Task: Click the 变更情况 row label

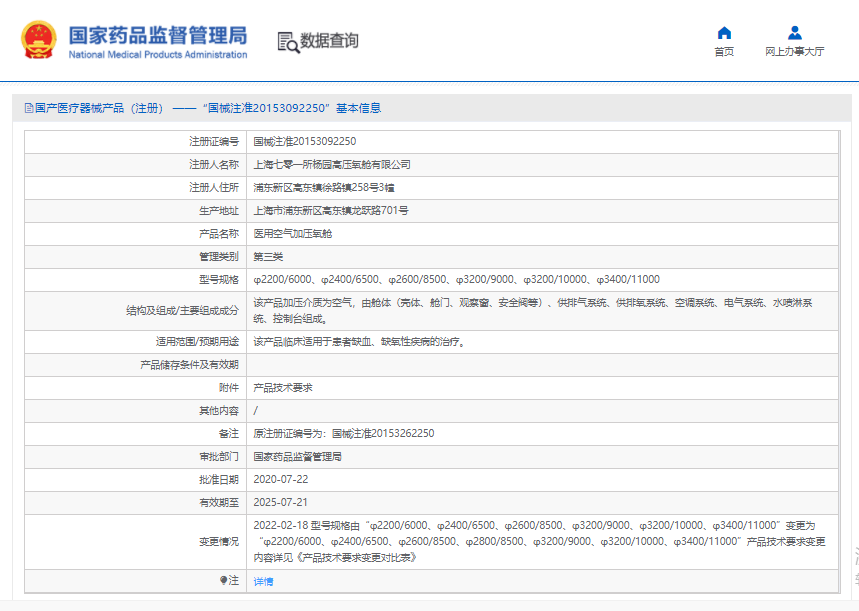Action: [219, 541]
